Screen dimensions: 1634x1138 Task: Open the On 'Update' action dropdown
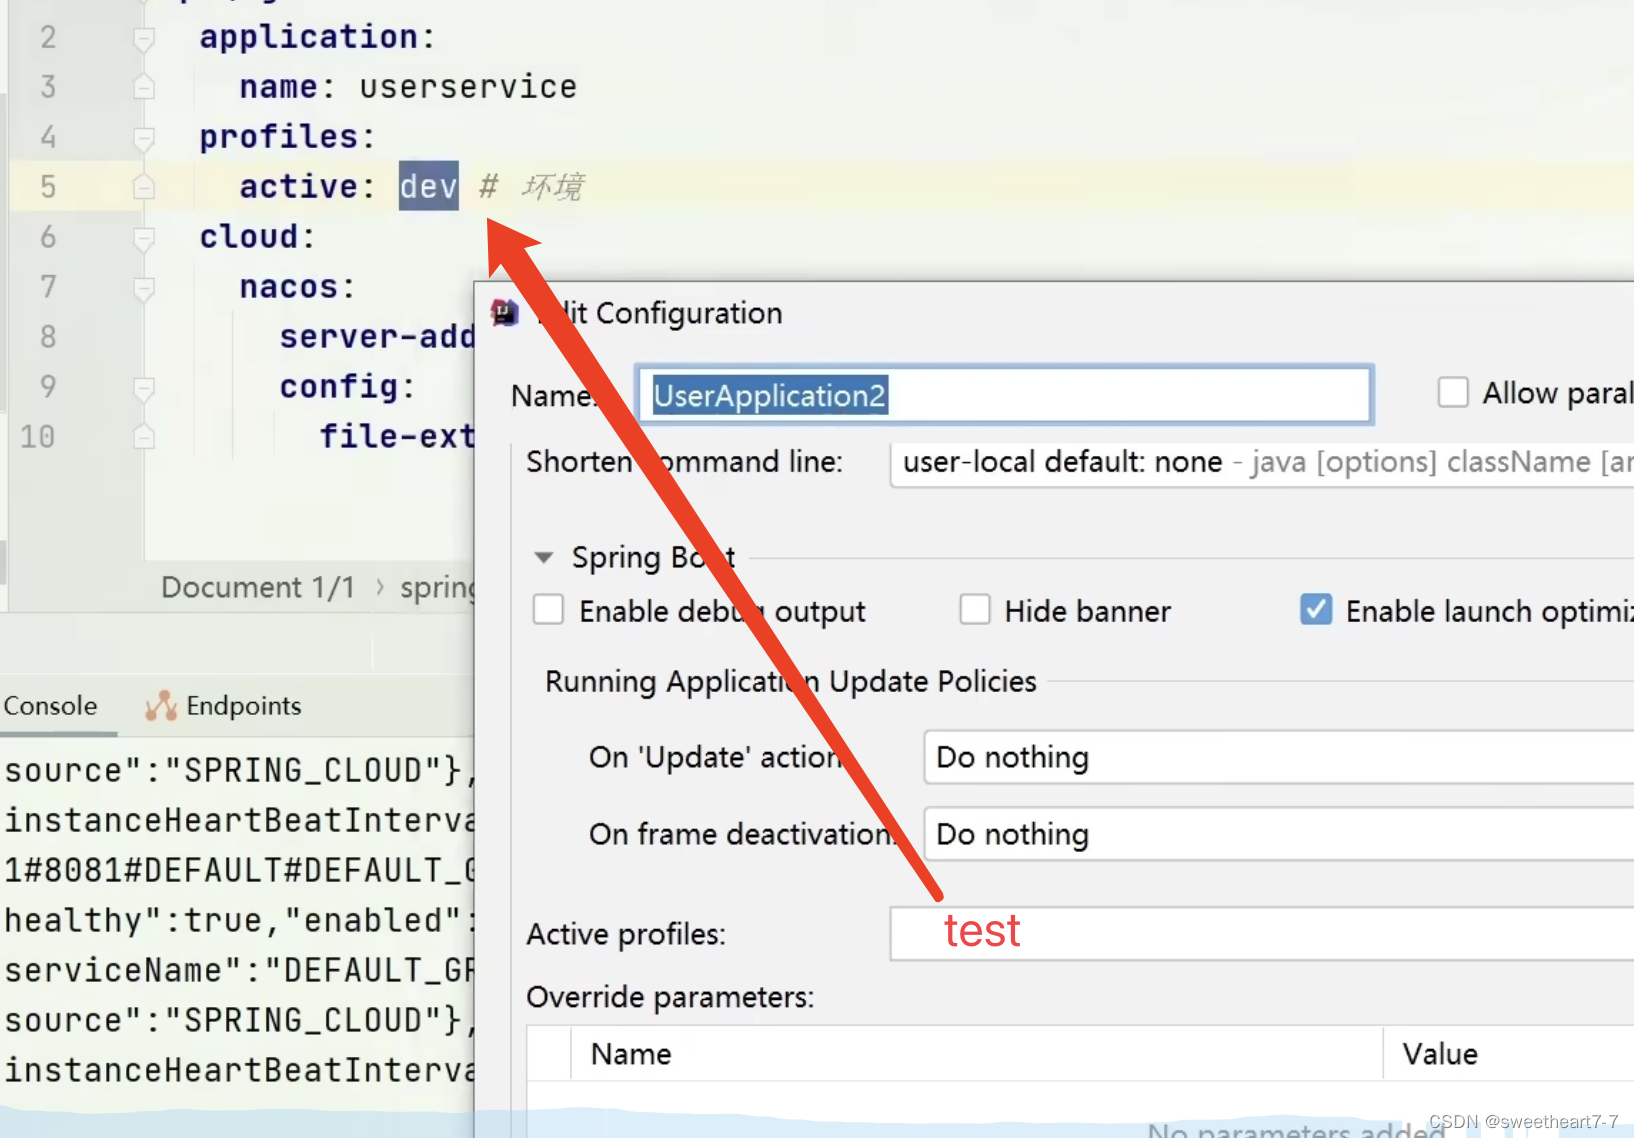tap(1279, 757)
